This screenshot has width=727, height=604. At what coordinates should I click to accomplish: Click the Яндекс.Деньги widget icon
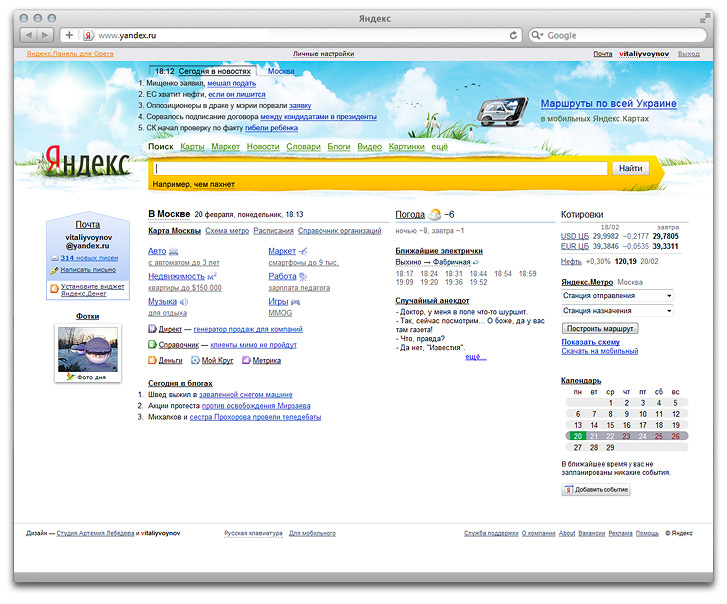(x=54, y=289)
